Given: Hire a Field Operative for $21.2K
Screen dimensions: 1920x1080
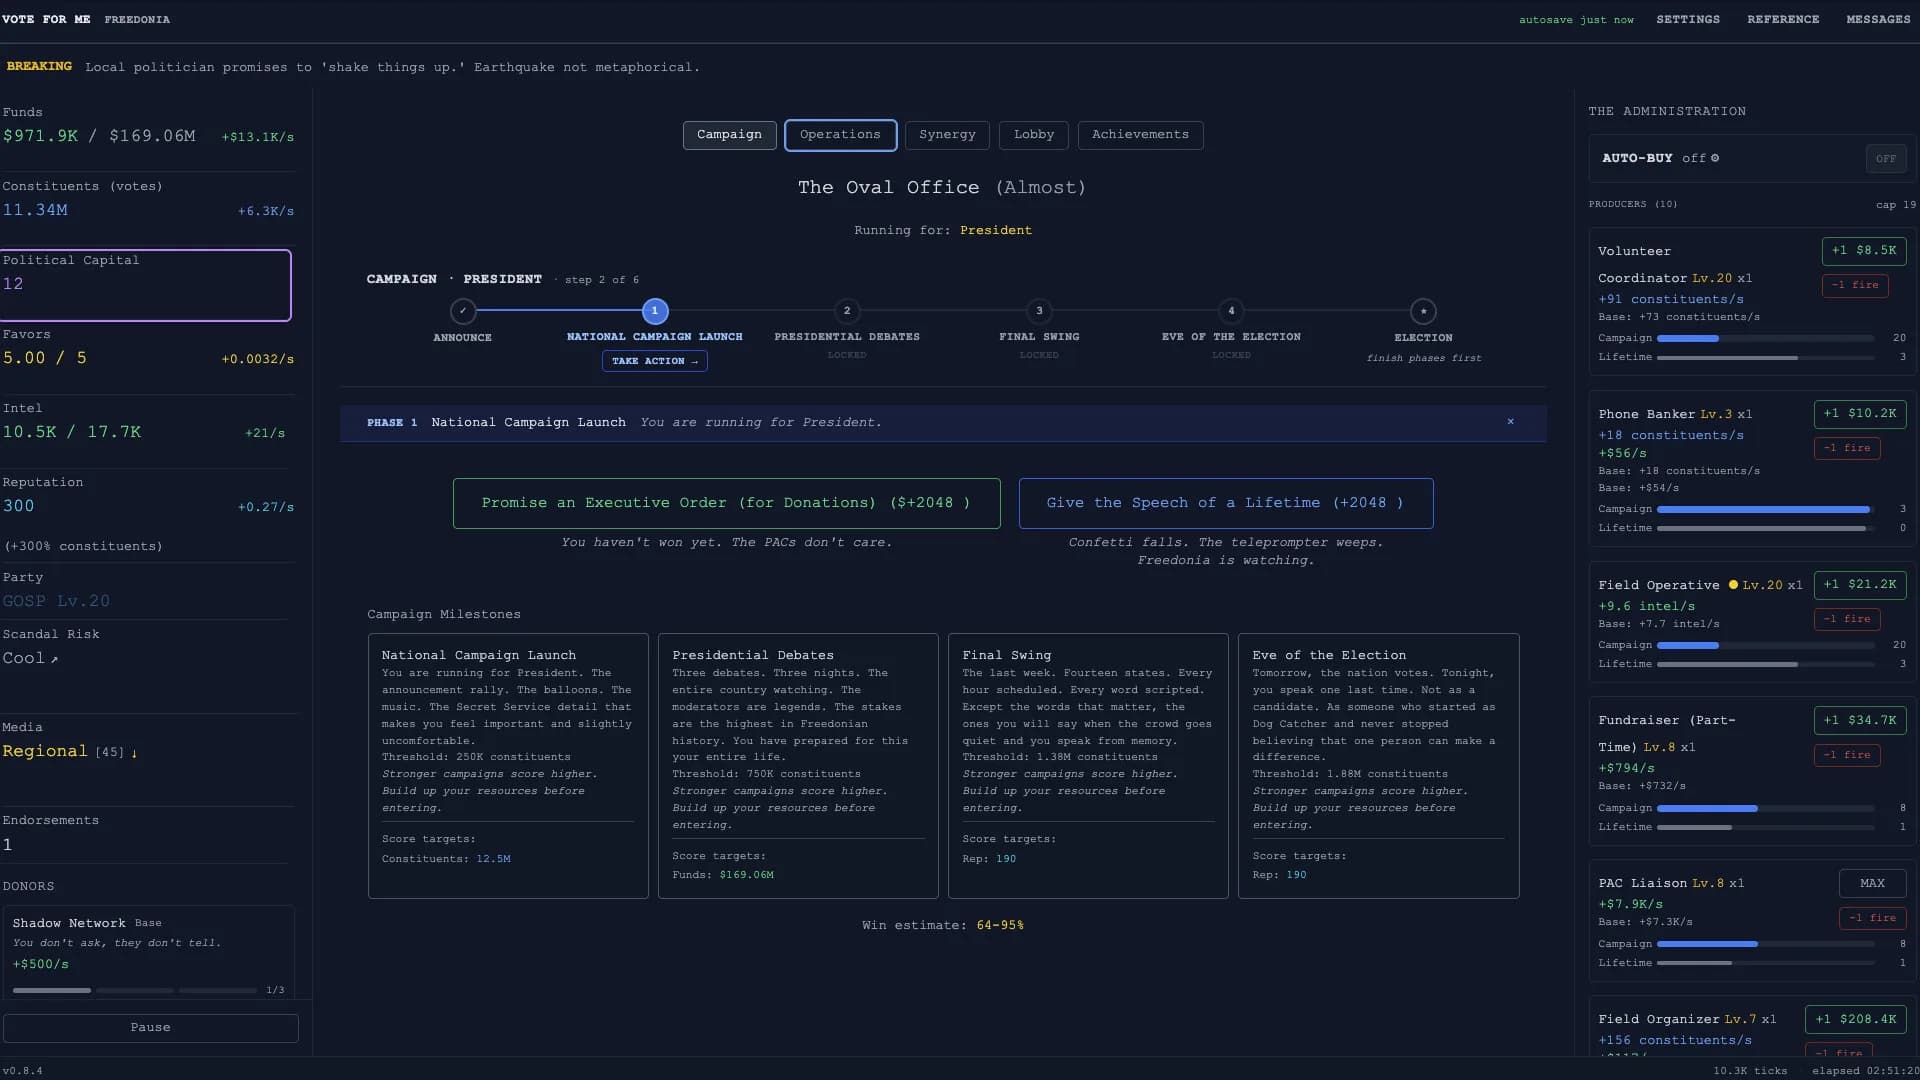Looking at the screenshot, I should 1859,585.
